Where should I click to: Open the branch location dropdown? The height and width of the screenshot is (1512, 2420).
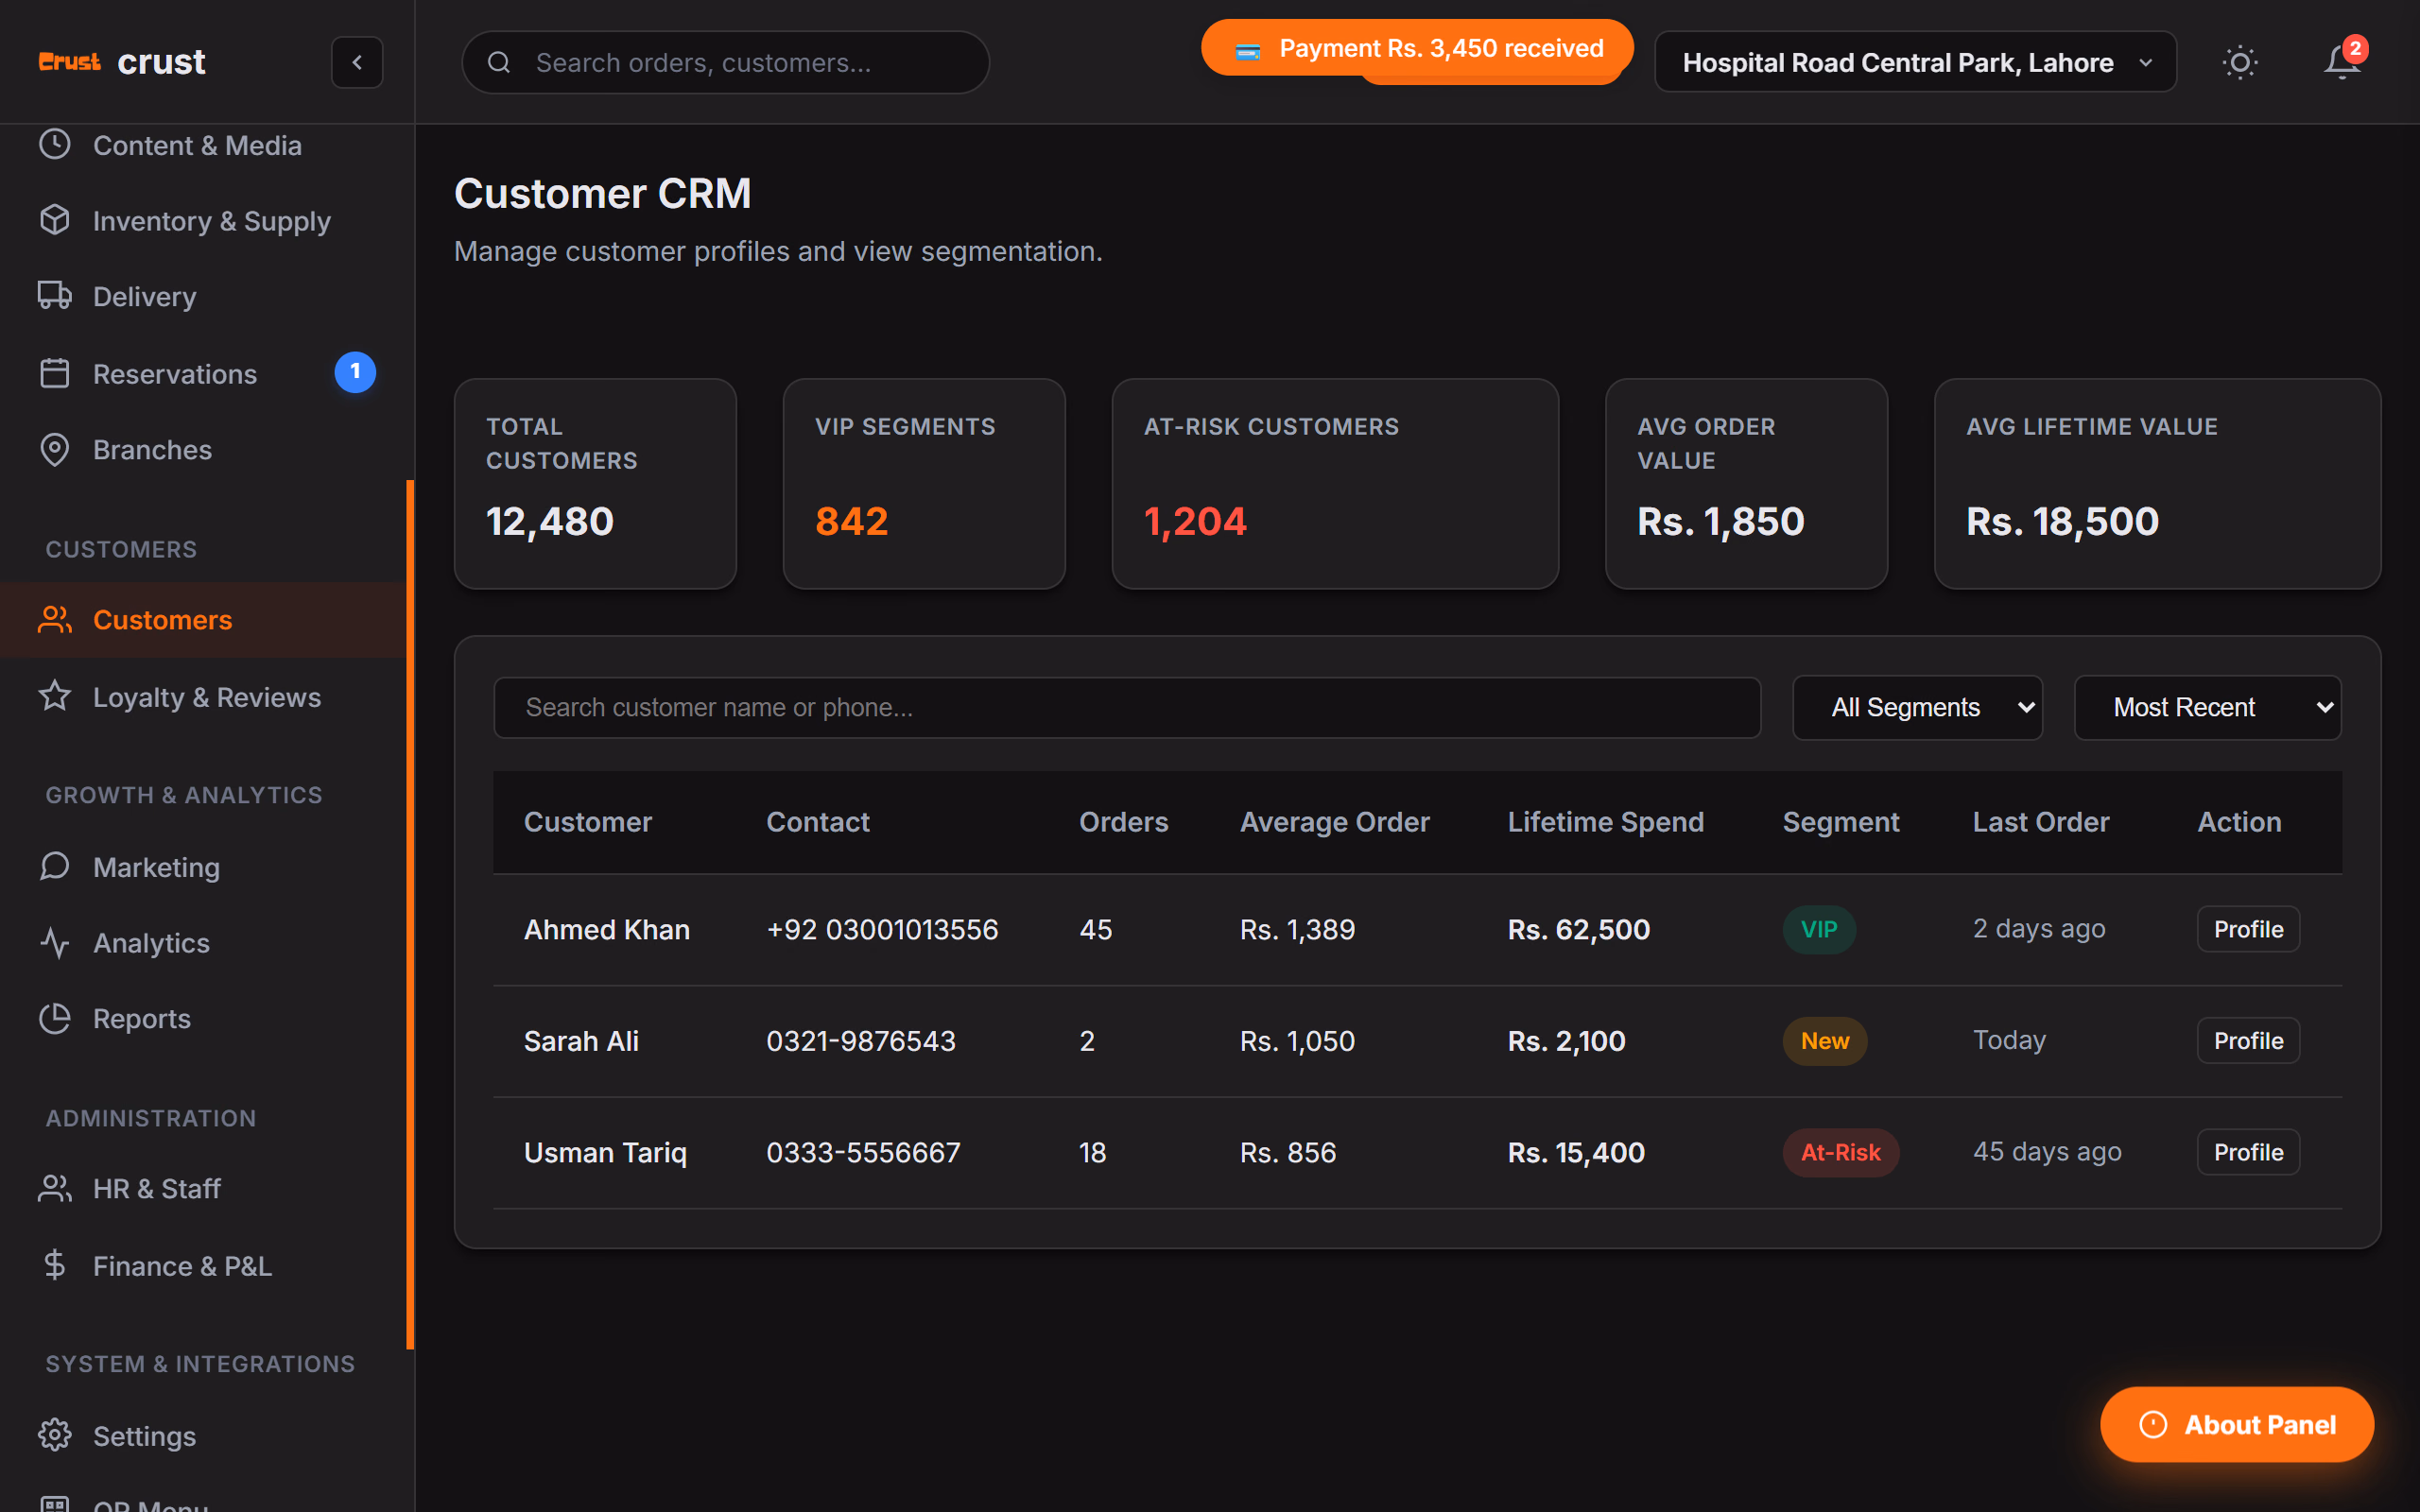(1915, 62)
